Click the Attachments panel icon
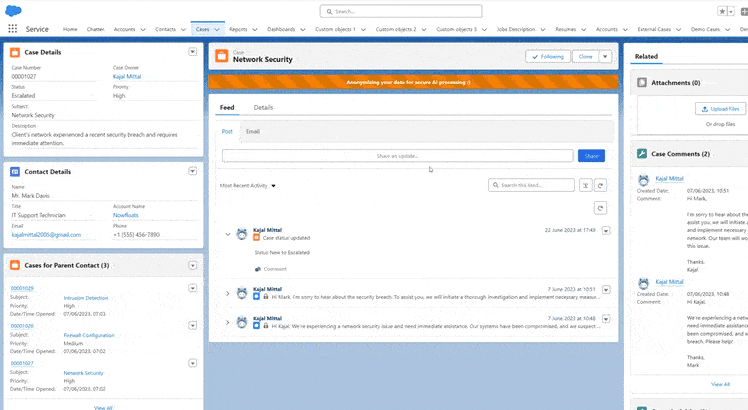Screen dimensions: 748x410 [642, 83]
